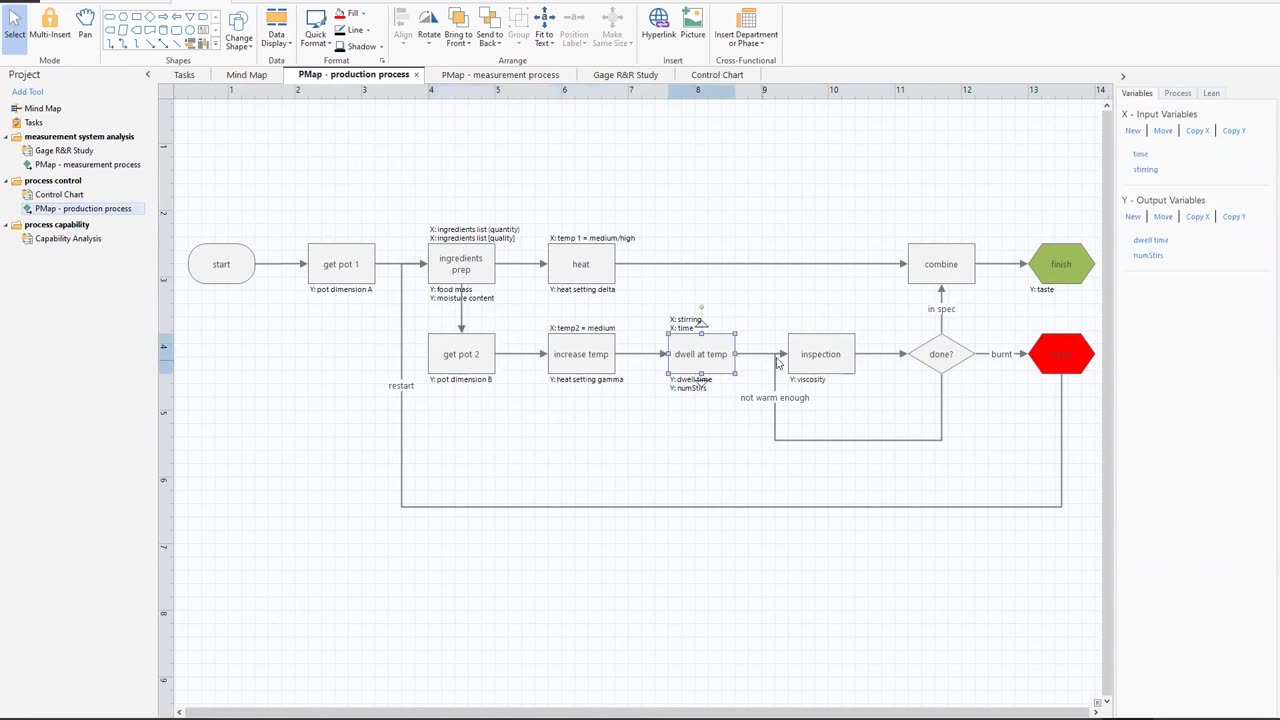This screenshot has width=1280, height=720.
Task: Click New under Y - Output Variables
Action: pyautogui.click(x=1133, y=217)
